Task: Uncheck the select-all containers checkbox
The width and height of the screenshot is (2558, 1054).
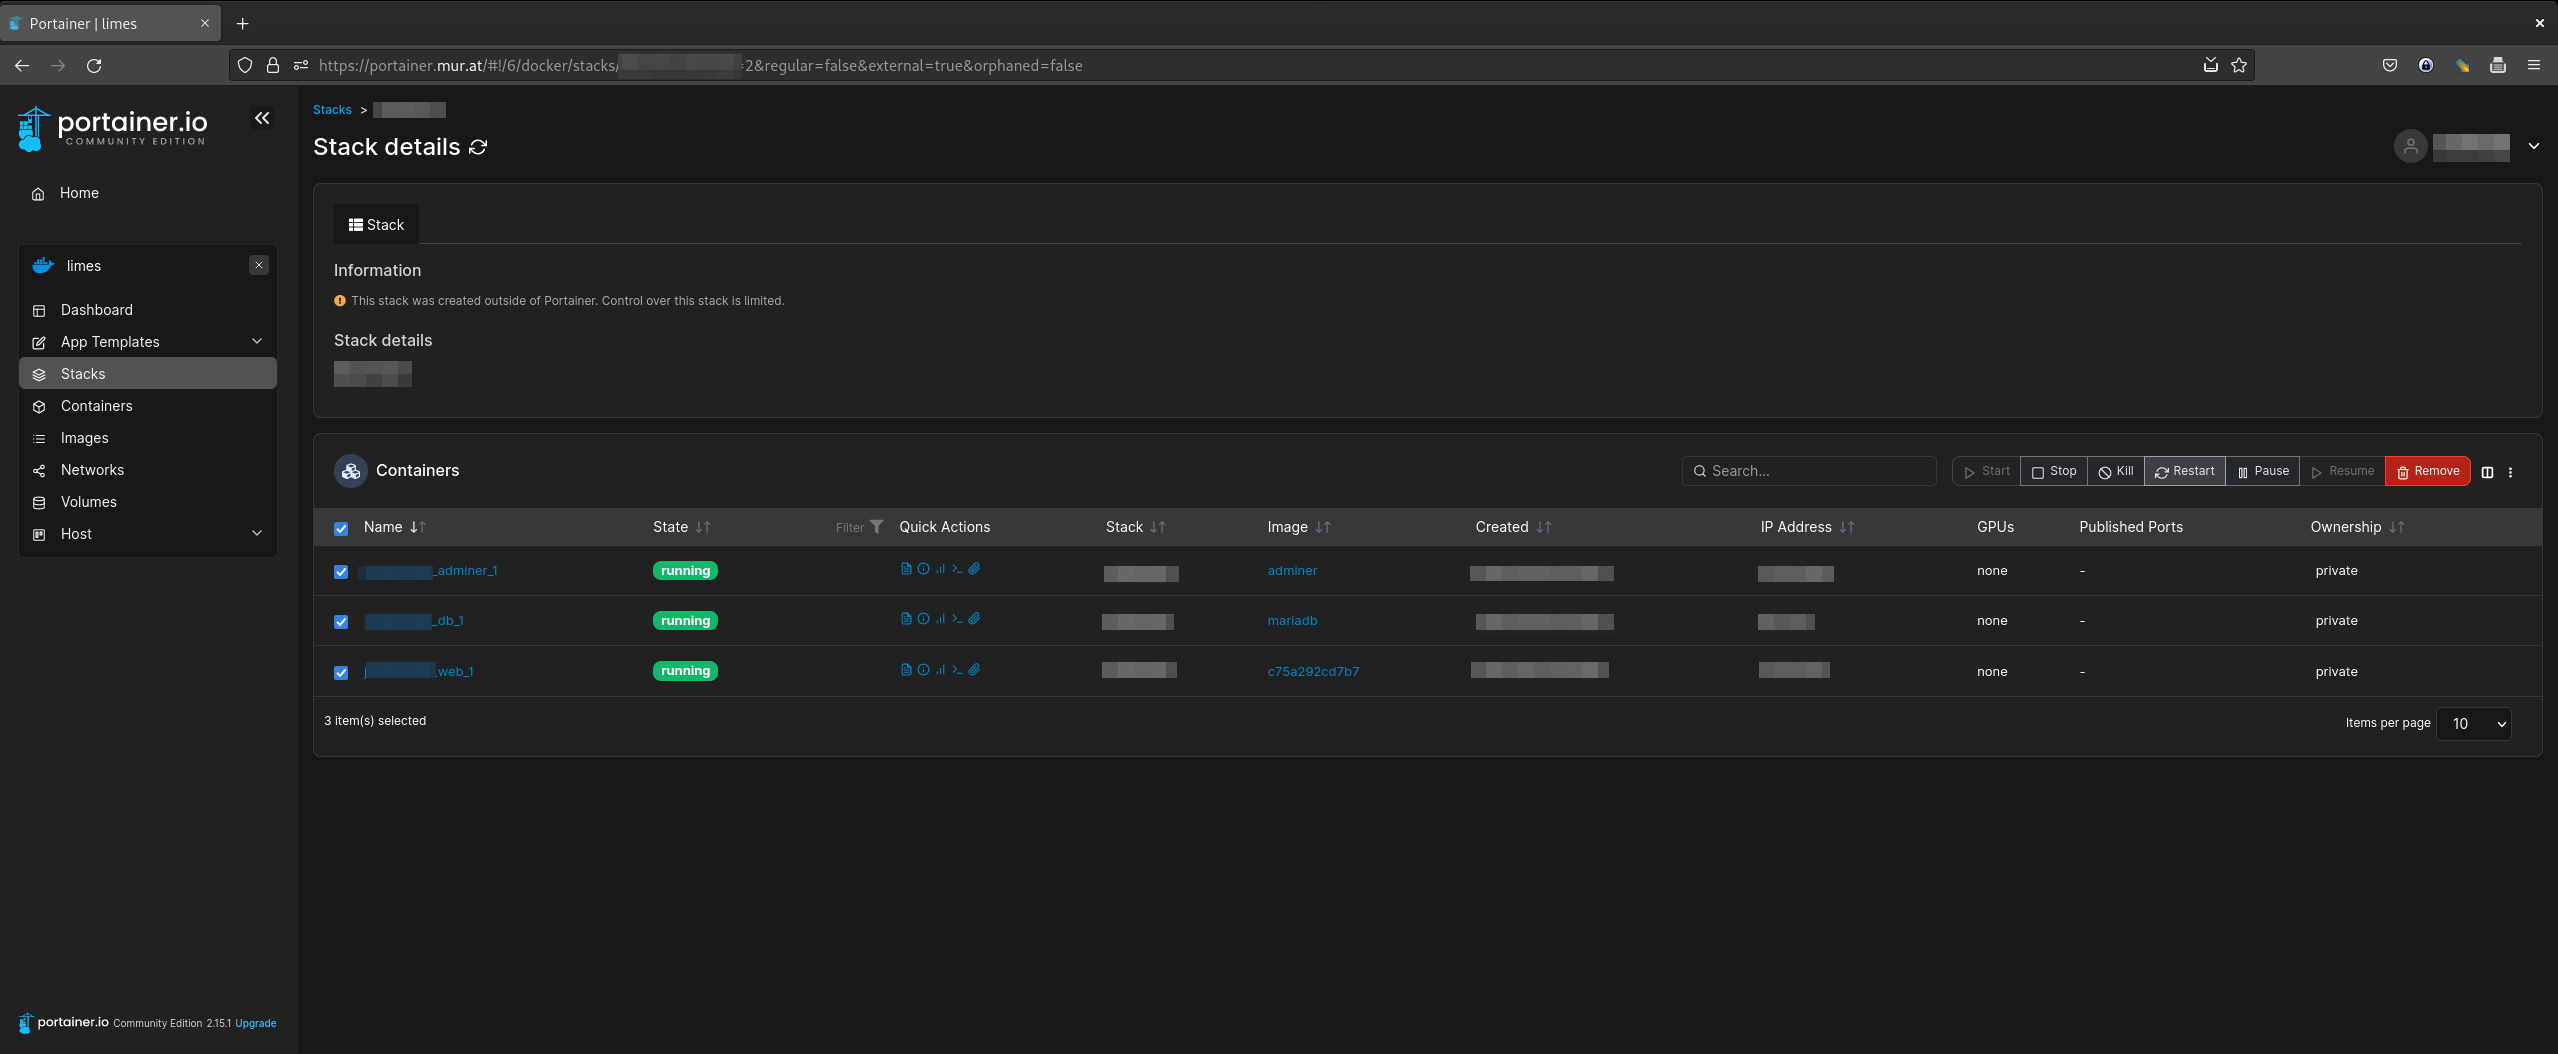Action: tap(341, 528)
